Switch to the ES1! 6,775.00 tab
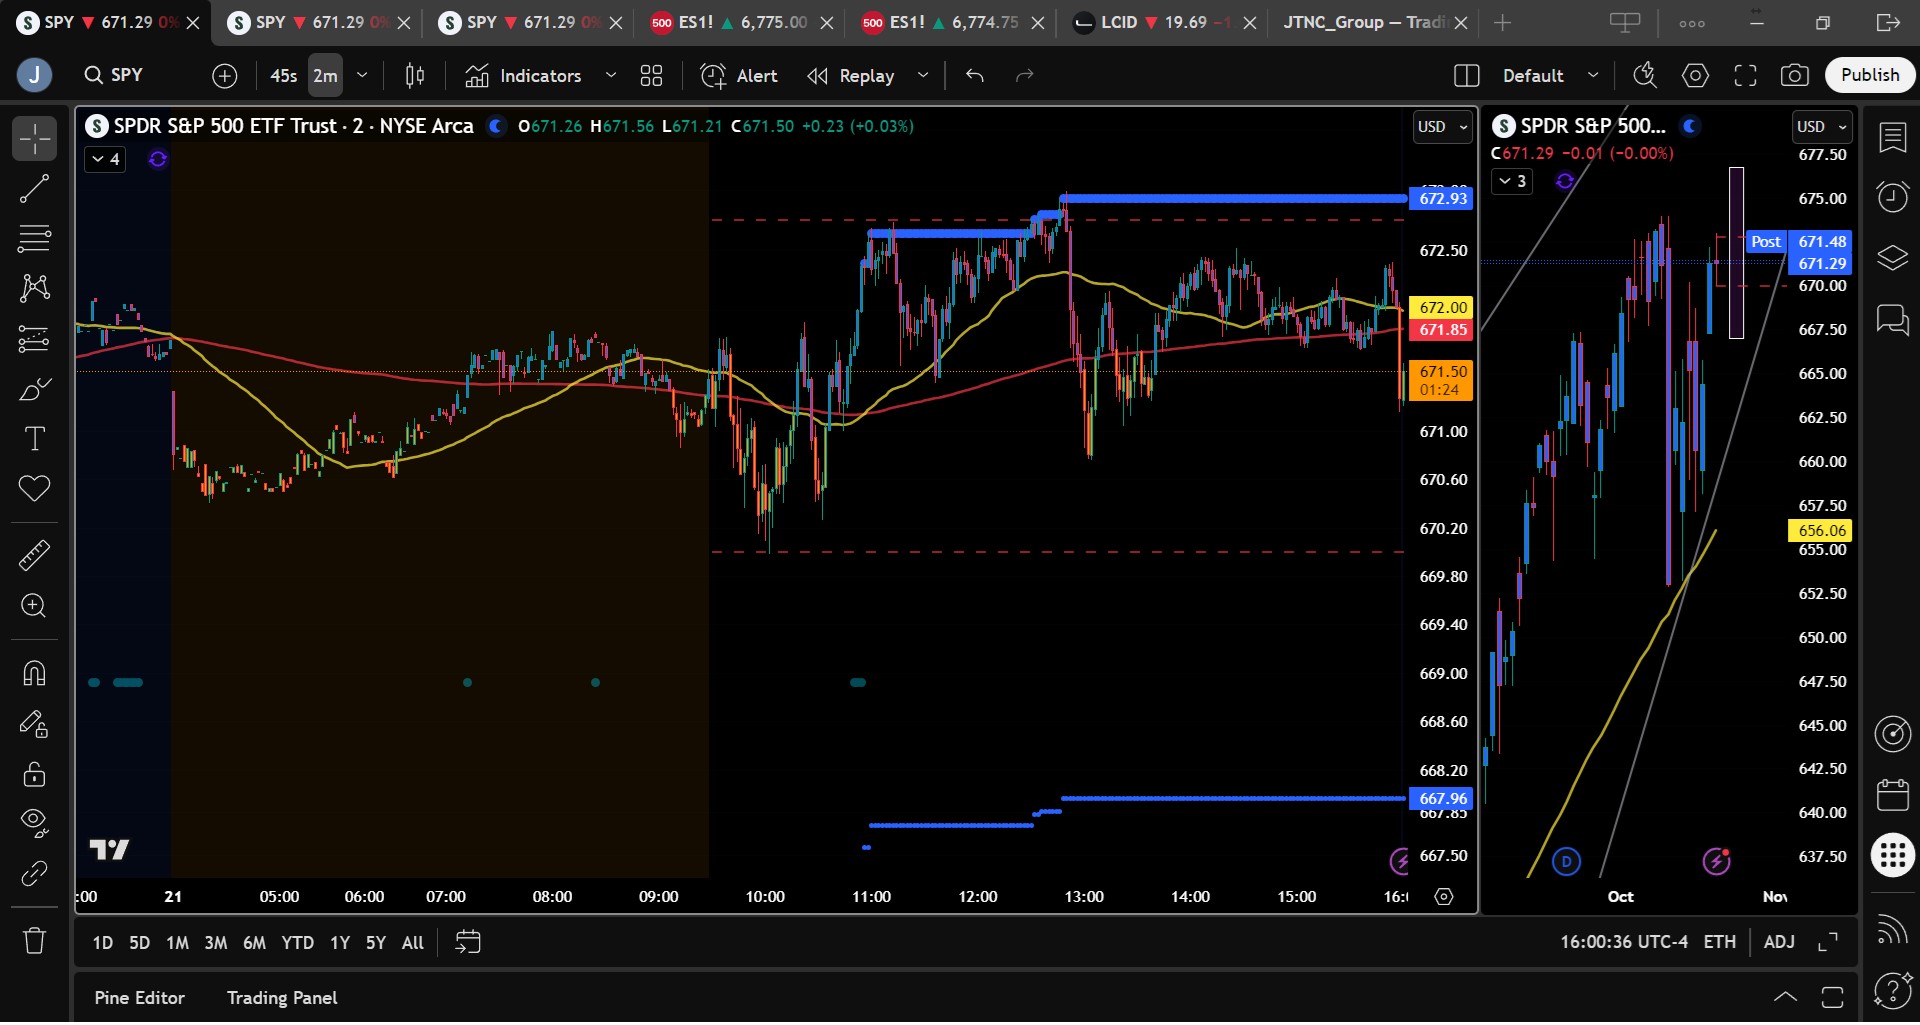This screenshot has height=1025, width=1920. [739, 22]
